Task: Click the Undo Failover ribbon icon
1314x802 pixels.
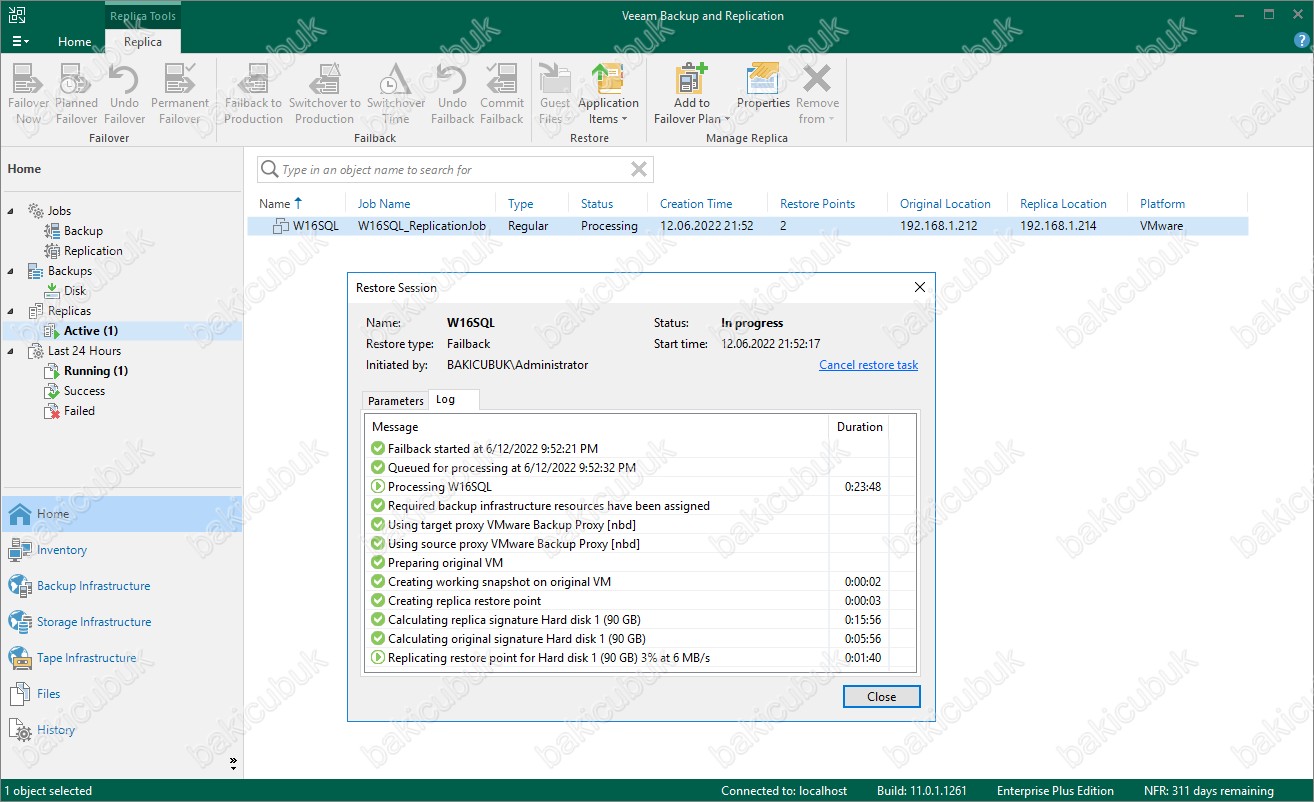Action: pos(124,93)
